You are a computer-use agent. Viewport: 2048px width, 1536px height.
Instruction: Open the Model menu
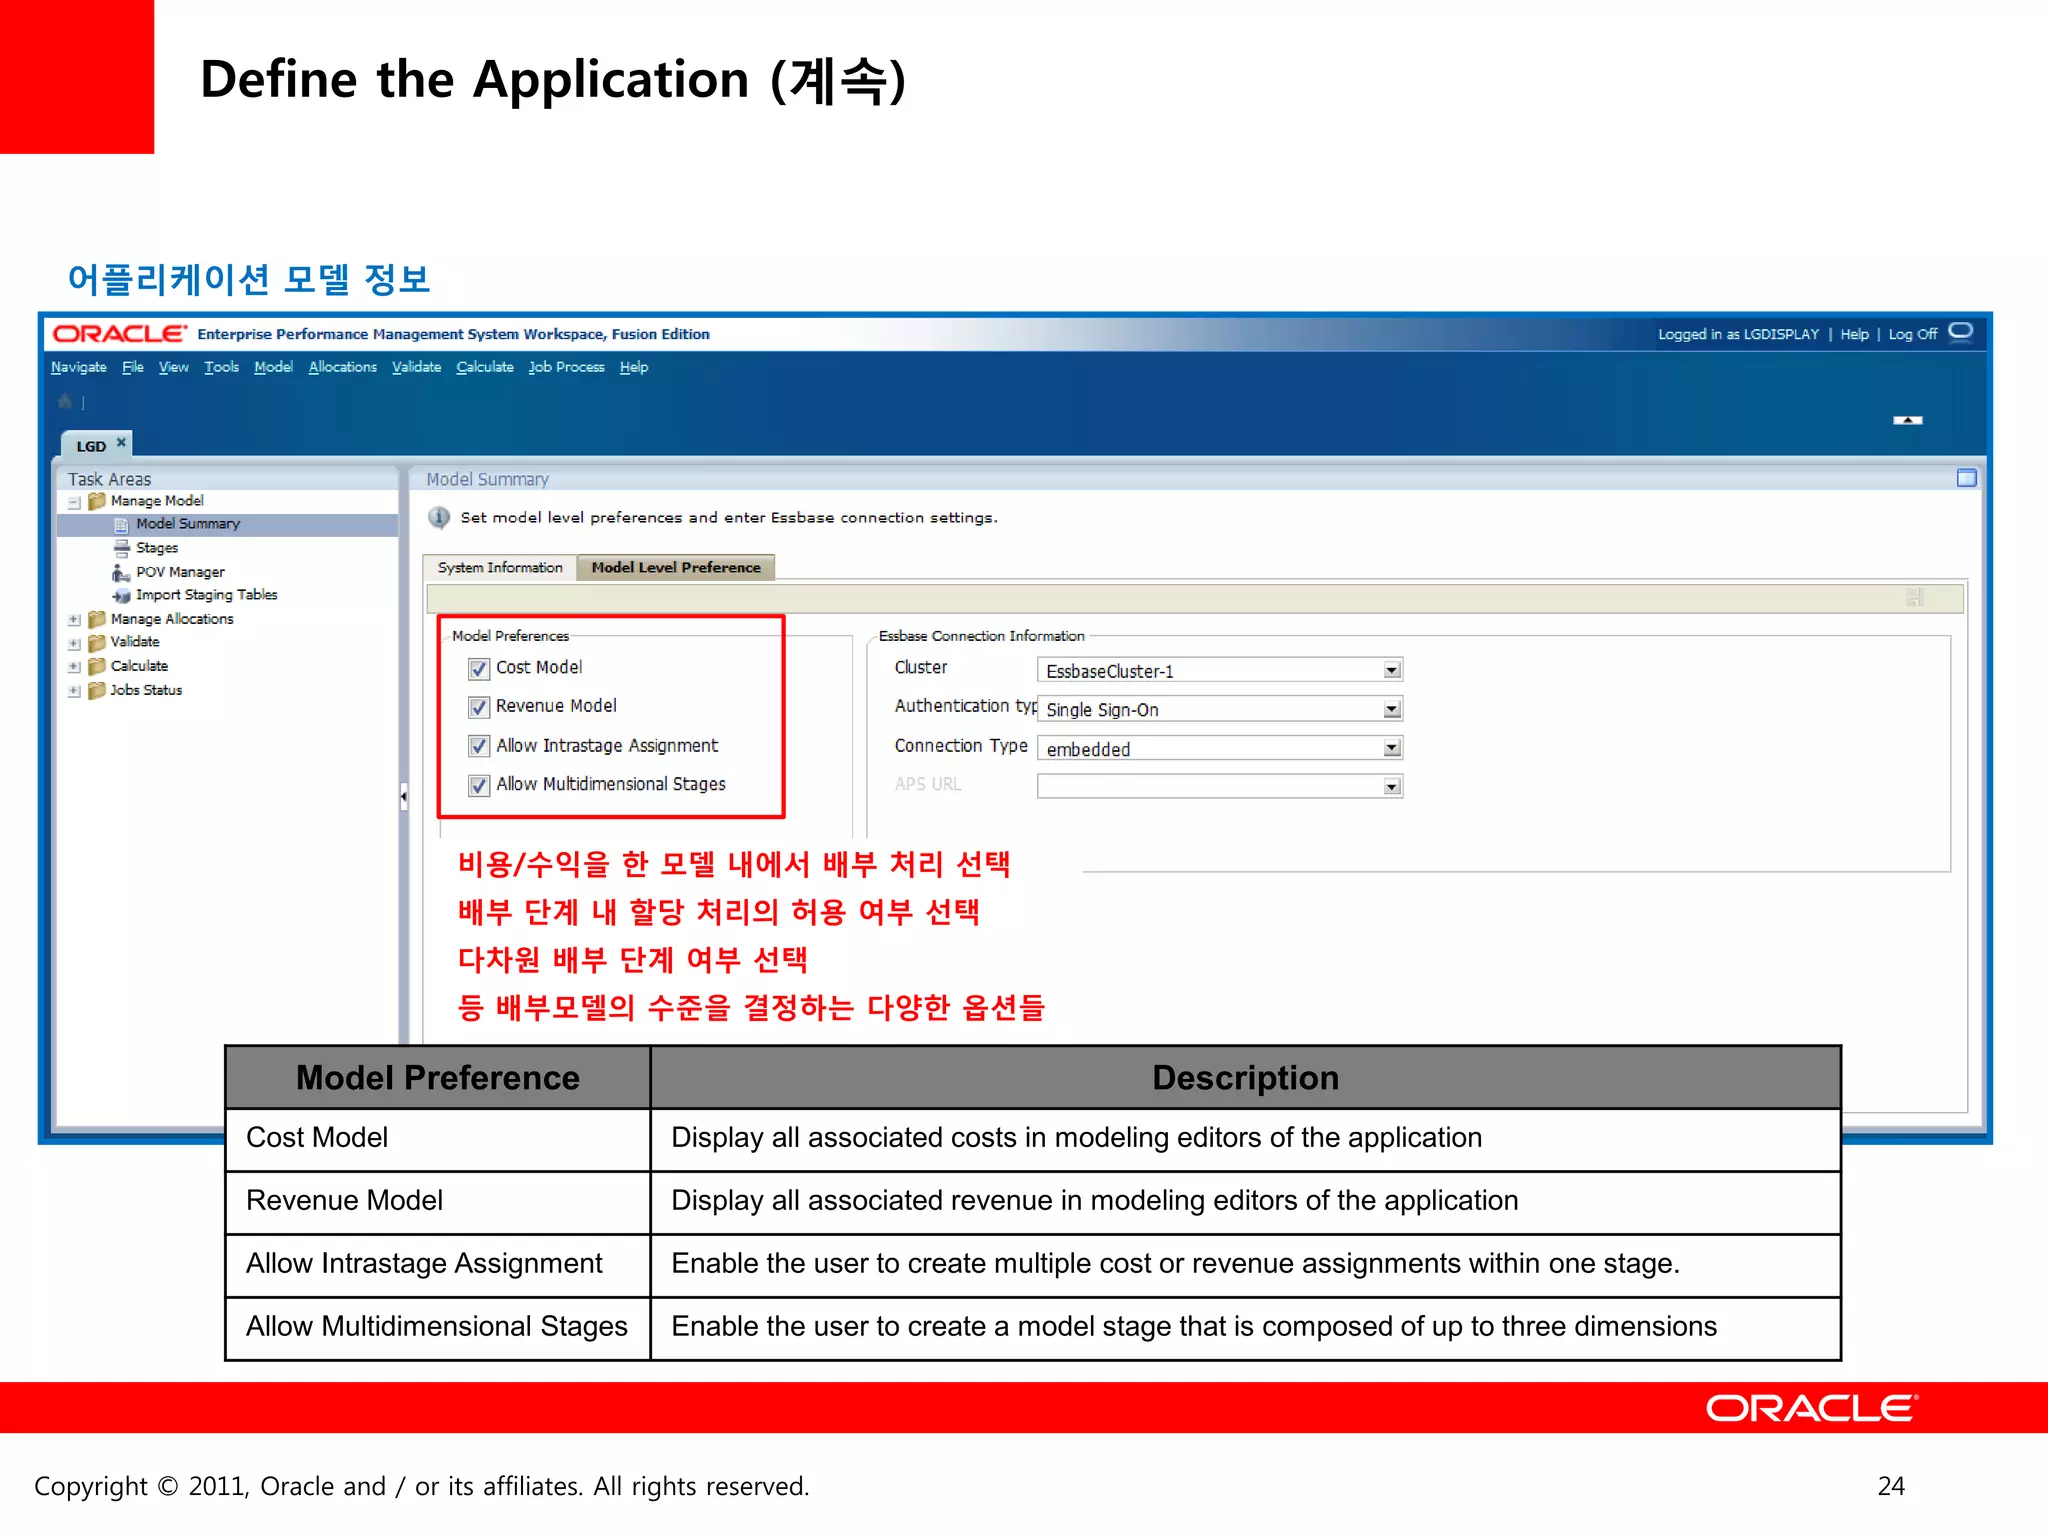273,367
